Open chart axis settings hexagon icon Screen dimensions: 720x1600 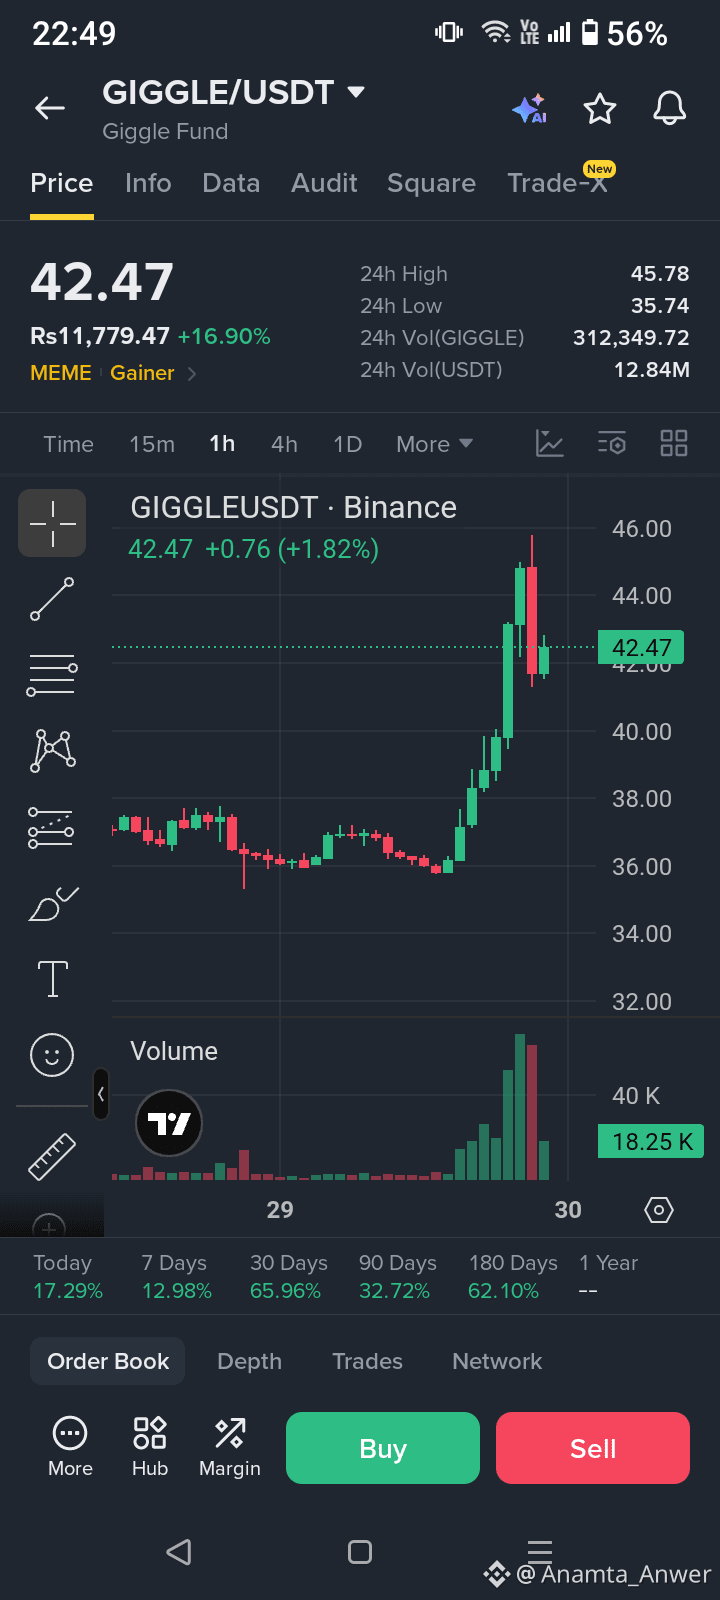point(659,1210)
